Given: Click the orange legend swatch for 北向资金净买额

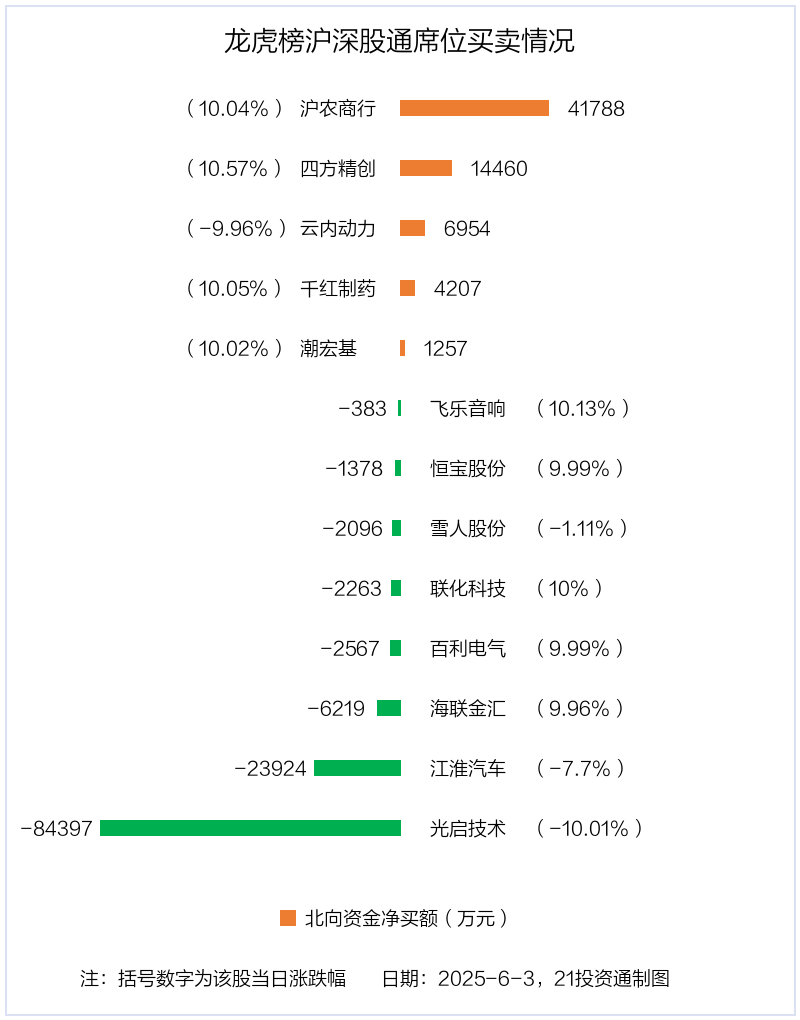Looking at the screenshot, I should pyautogui.click(x=288, y=918).
